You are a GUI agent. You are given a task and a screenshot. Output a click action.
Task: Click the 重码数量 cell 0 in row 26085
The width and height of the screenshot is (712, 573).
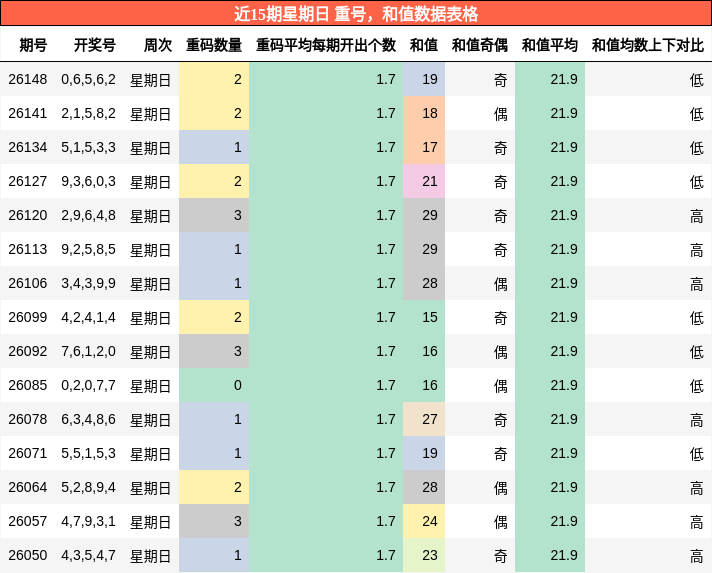tap(214, 385)
